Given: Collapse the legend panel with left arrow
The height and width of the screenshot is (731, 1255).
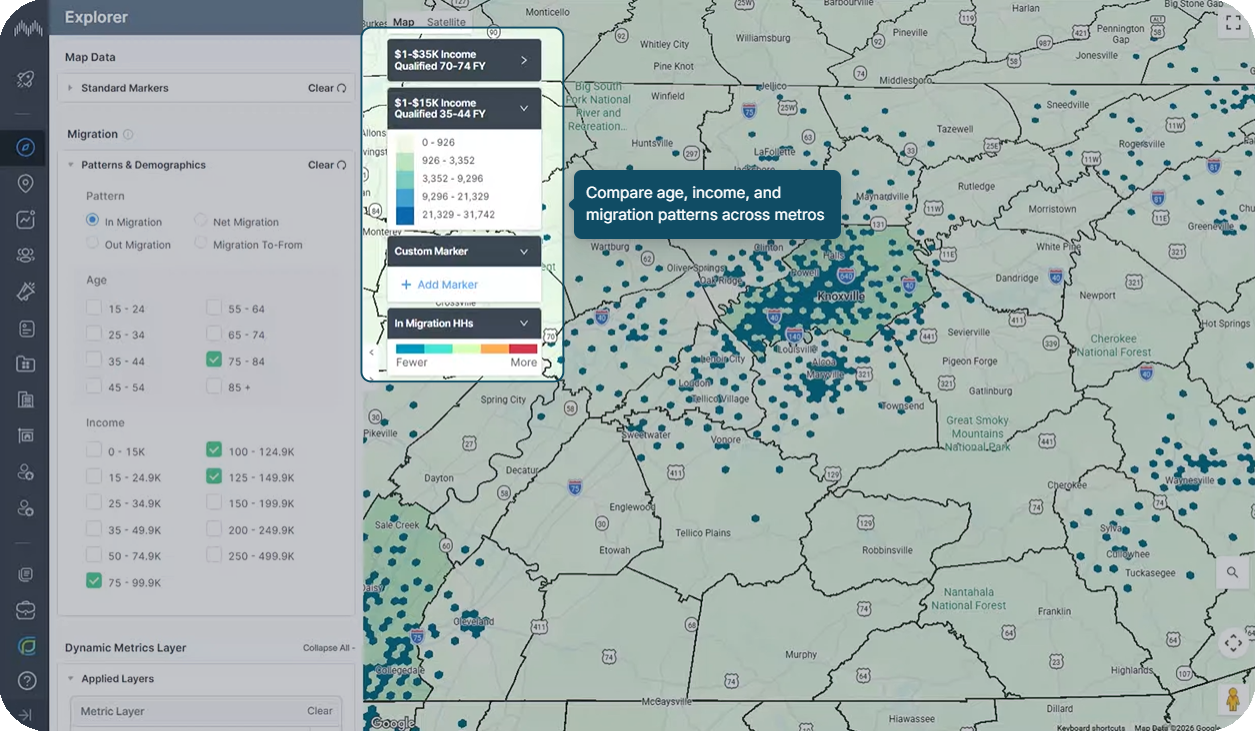Looking at the screenshot, I should click(372, 352).
